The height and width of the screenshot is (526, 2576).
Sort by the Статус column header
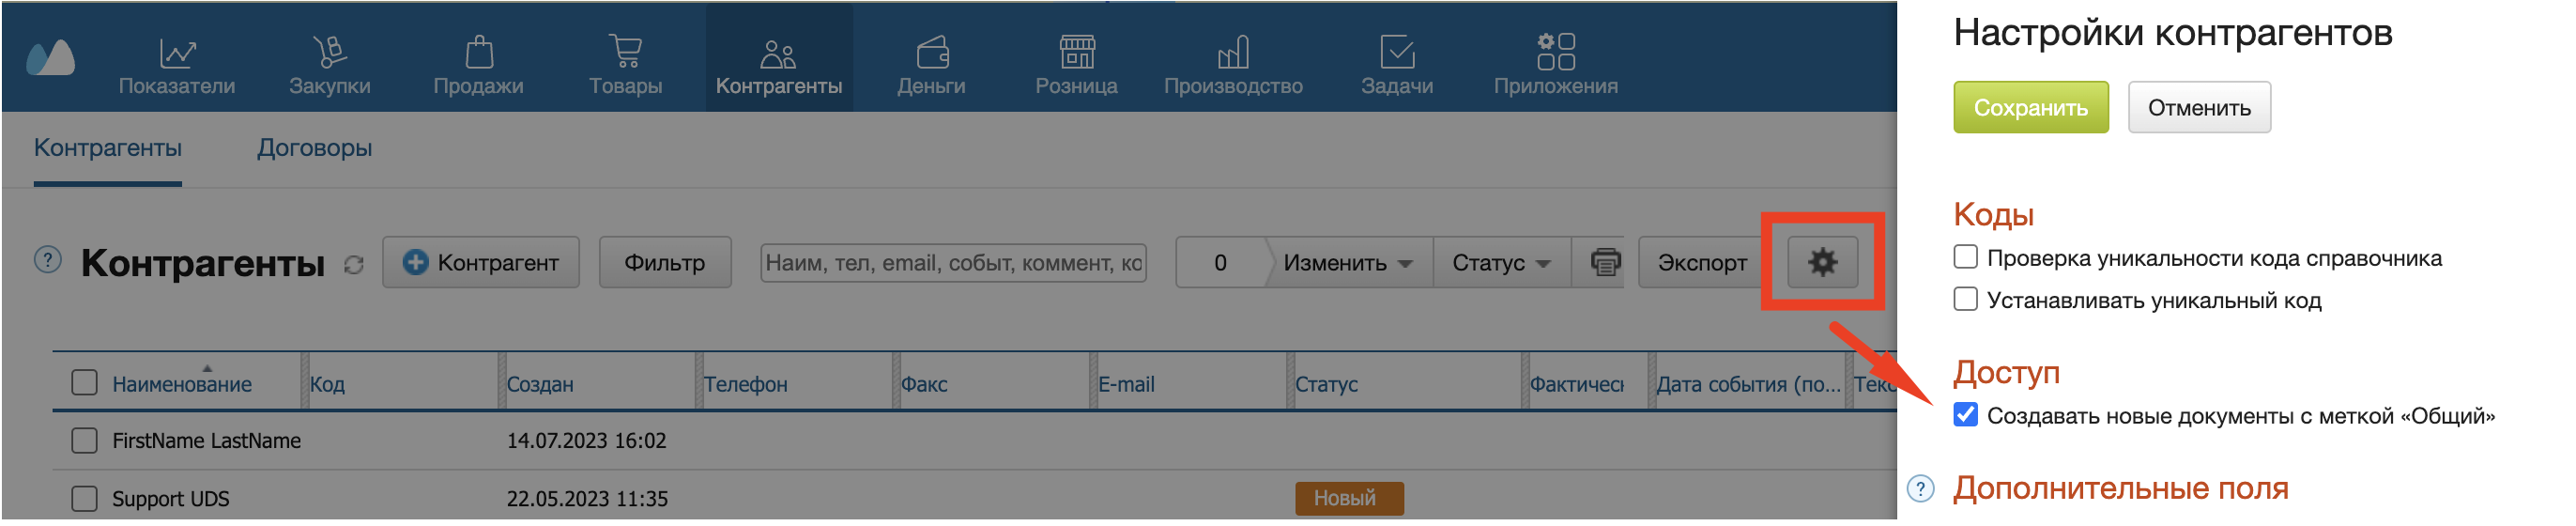click(1327, 385)
